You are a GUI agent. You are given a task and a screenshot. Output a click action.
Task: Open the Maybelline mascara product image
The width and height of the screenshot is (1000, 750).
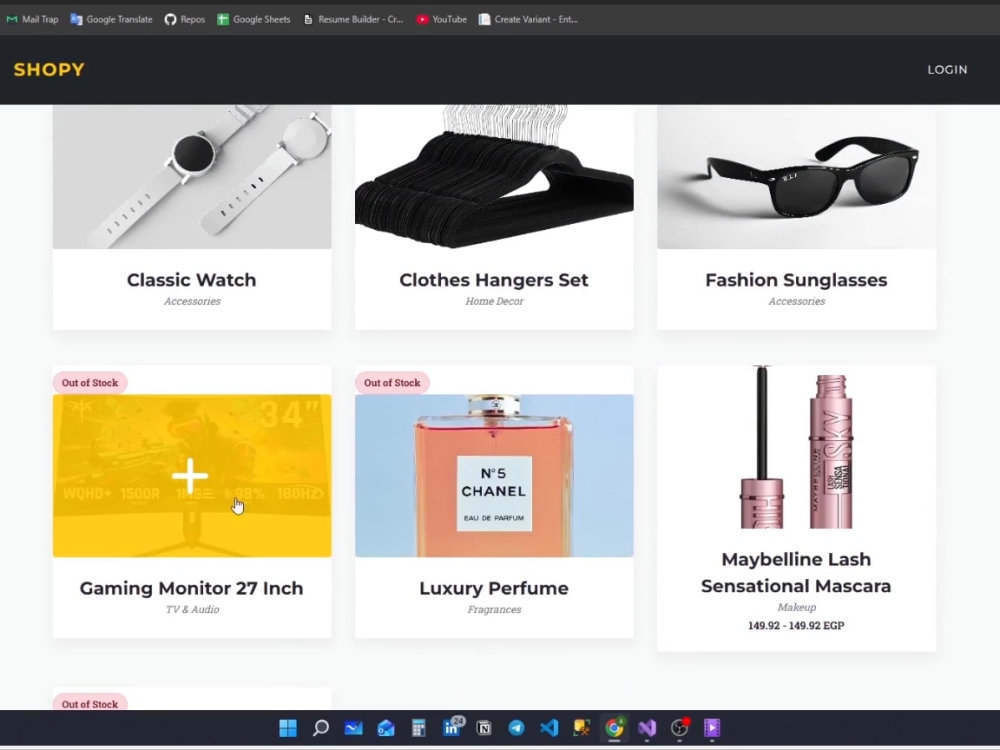[x=797, y=447]
